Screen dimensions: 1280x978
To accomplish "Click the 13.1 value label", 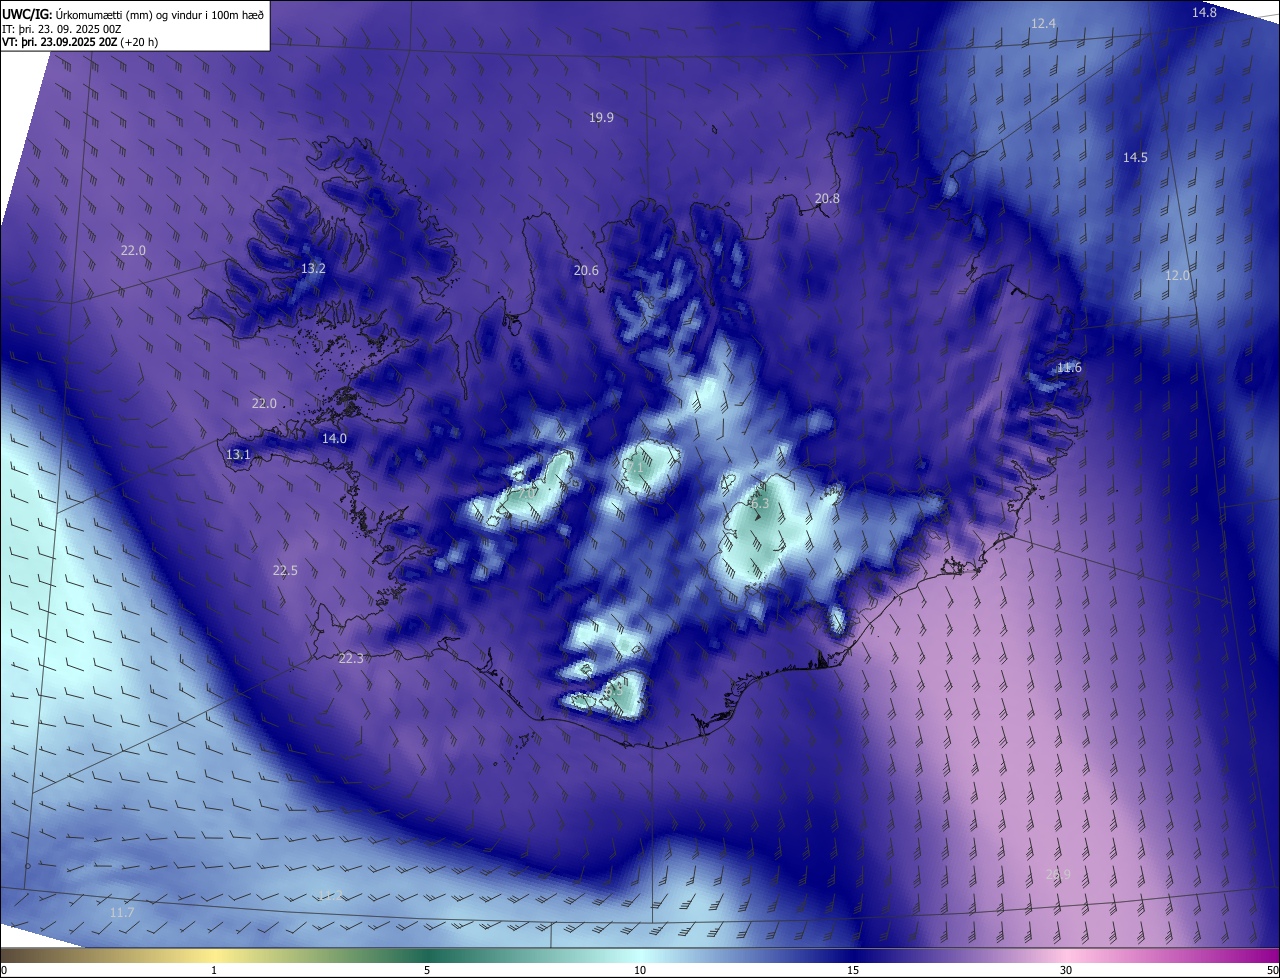I will 238,455.
